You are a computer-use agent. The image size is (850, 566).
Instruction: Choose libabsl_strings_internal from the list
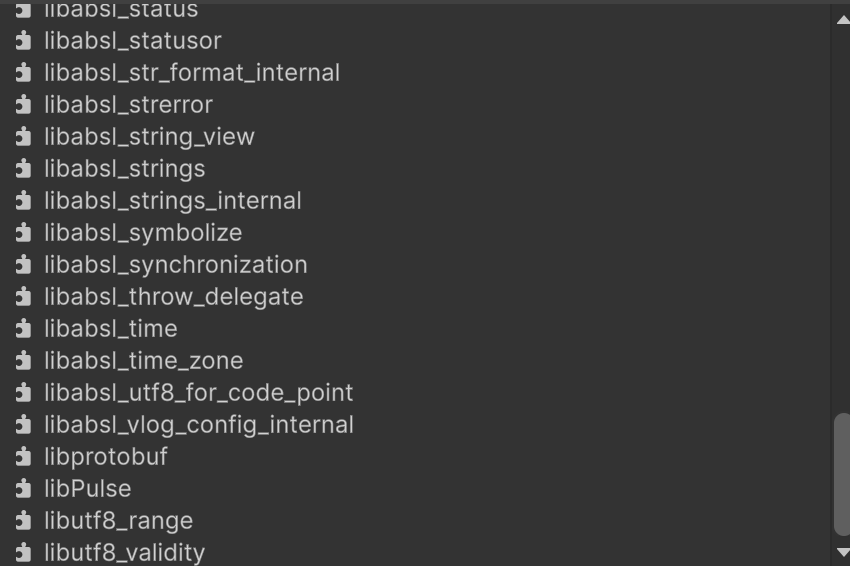172,201
